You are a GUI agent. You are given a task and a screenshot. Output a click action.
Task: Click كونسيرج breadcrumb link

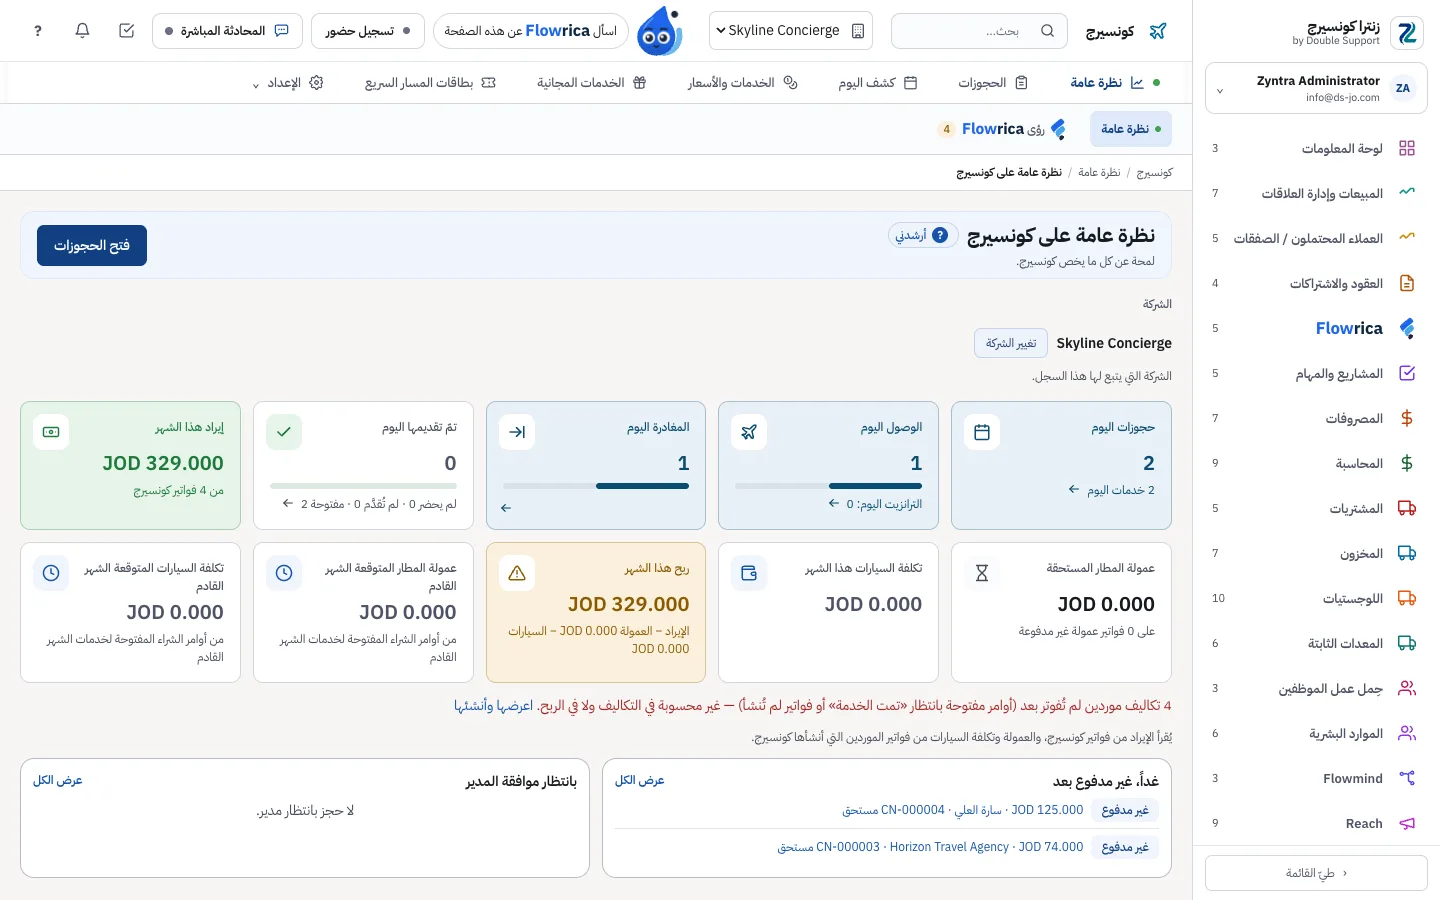coord(1154,173)
